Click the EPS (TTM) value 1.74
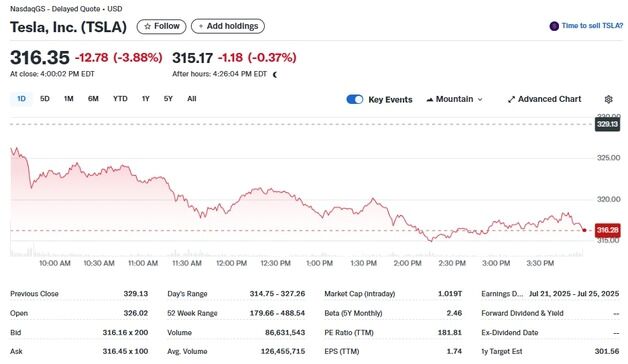Screen dimensions: 628x364 [454, 352]
